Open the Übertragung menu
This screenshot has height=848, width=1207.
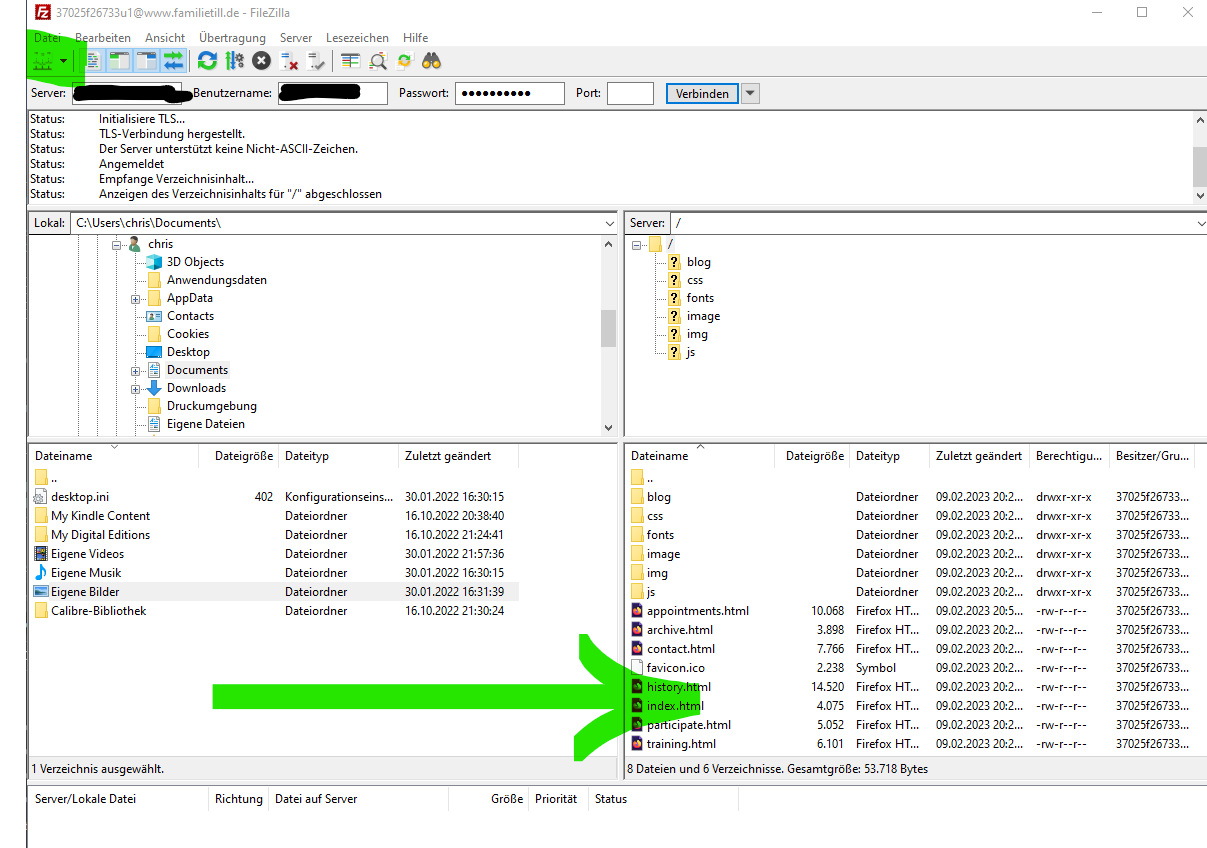pyautogui.click(x=232, y=38)
